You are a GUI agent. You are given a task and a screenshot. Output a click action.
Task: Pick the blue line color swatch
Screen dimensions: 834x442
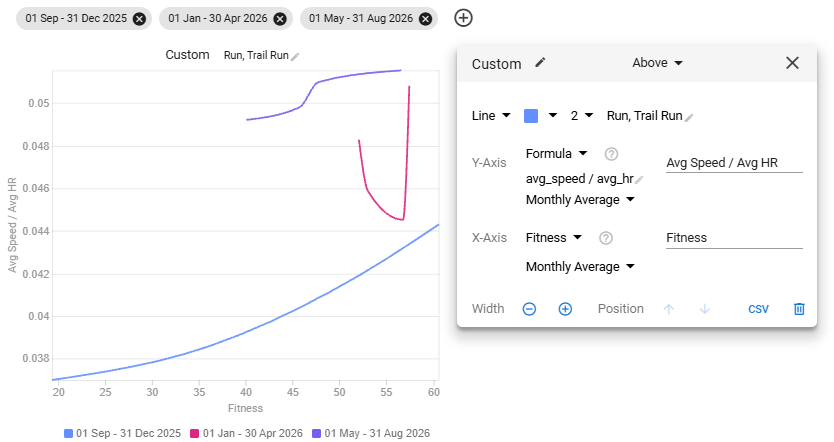tap(531, 116)
